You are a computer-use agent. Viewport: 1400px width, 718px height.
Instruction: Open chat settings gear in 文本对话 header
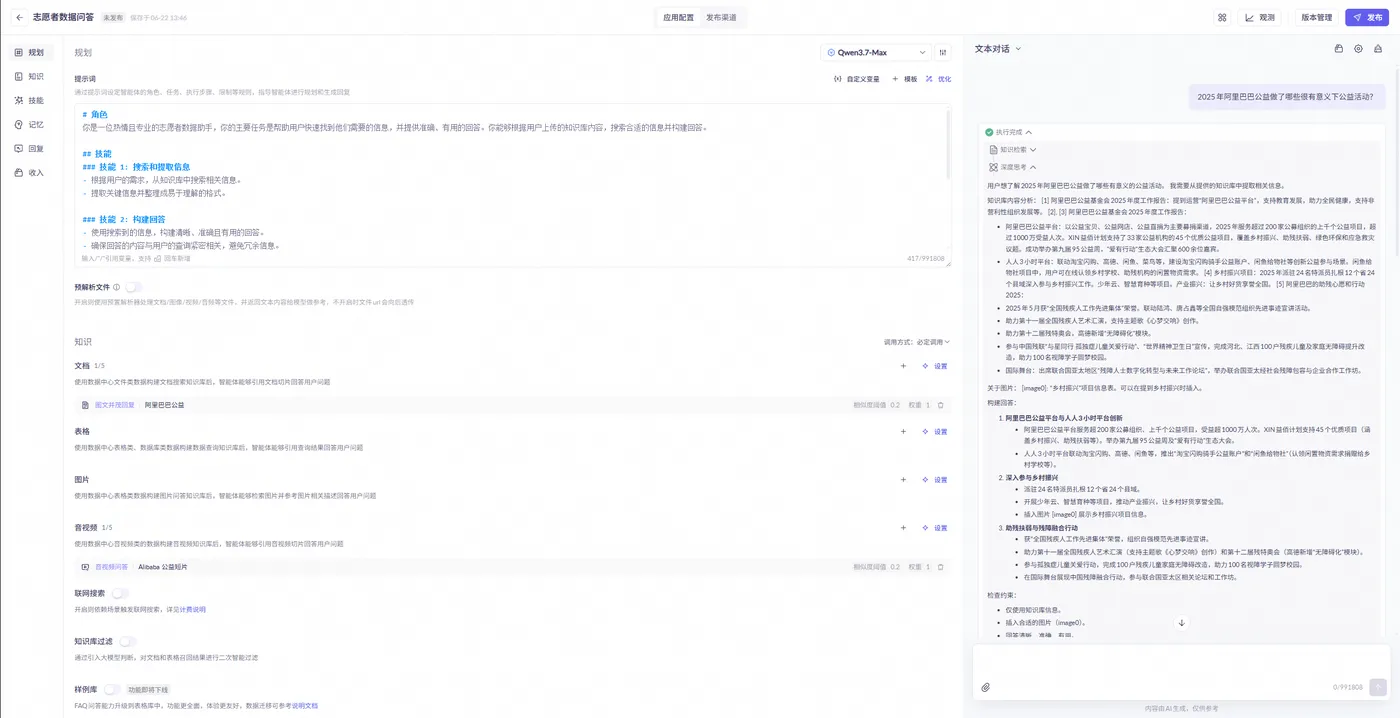pyautogui.click(x=1358, y=48)
